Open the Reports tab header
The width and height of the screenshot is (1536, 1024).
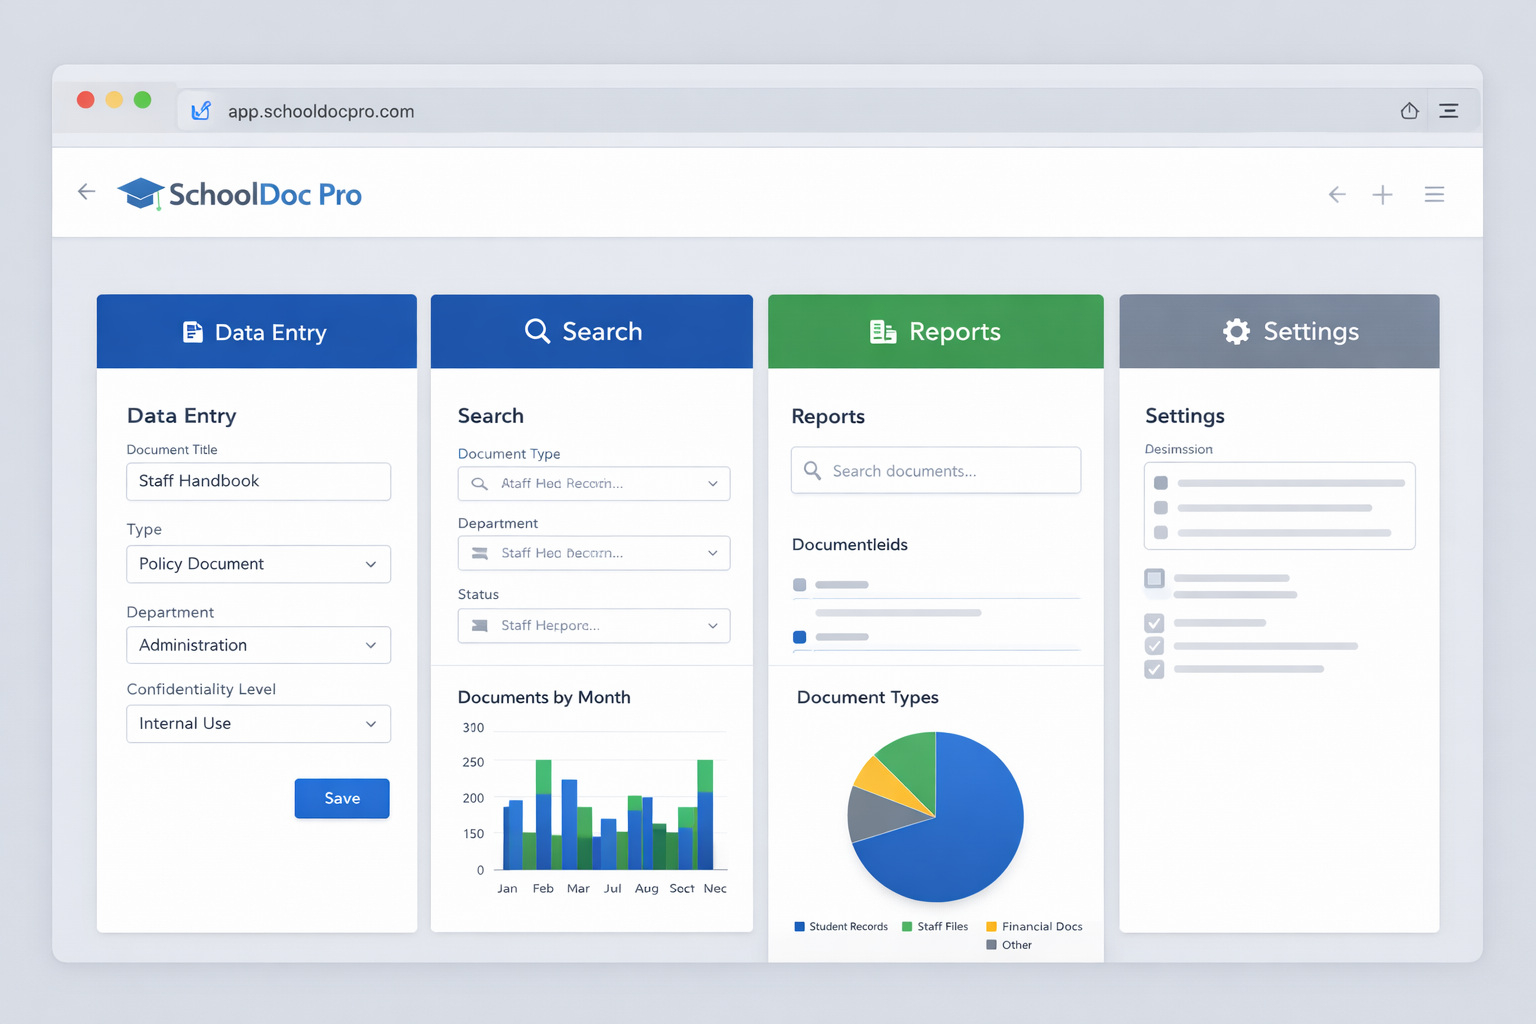pos(935,332)
